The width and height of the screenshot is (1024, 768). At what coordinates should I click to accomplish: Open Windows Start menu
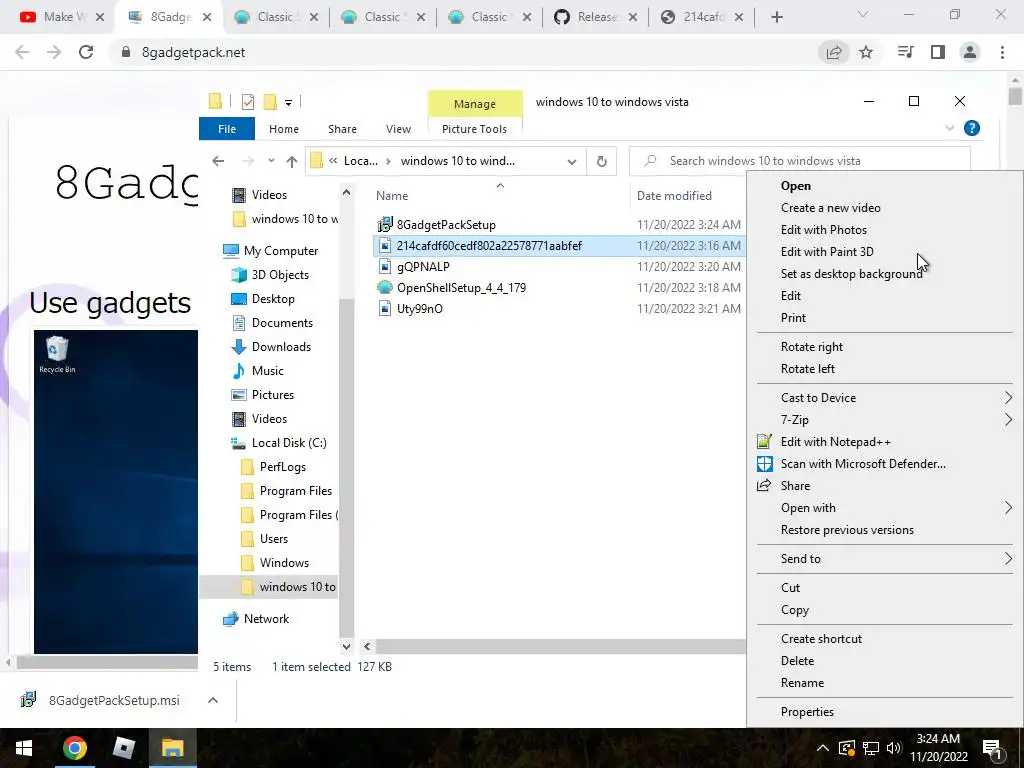[24, 748]
